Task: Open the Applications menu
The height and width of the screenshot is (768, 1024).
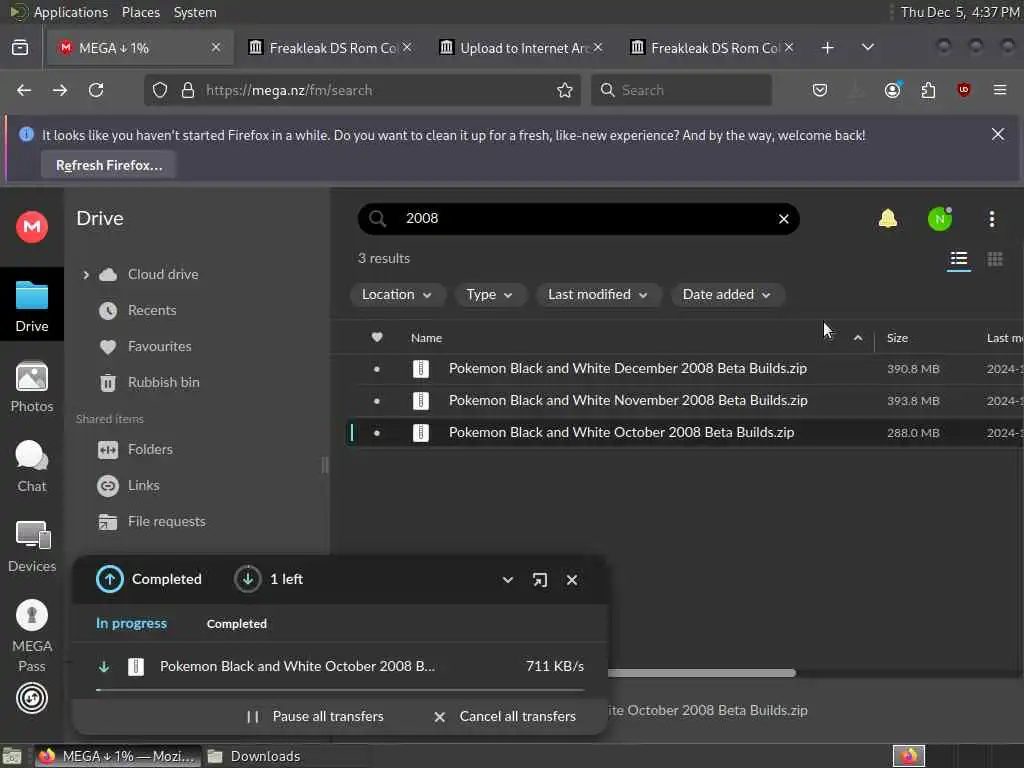Action: [71, 12]
